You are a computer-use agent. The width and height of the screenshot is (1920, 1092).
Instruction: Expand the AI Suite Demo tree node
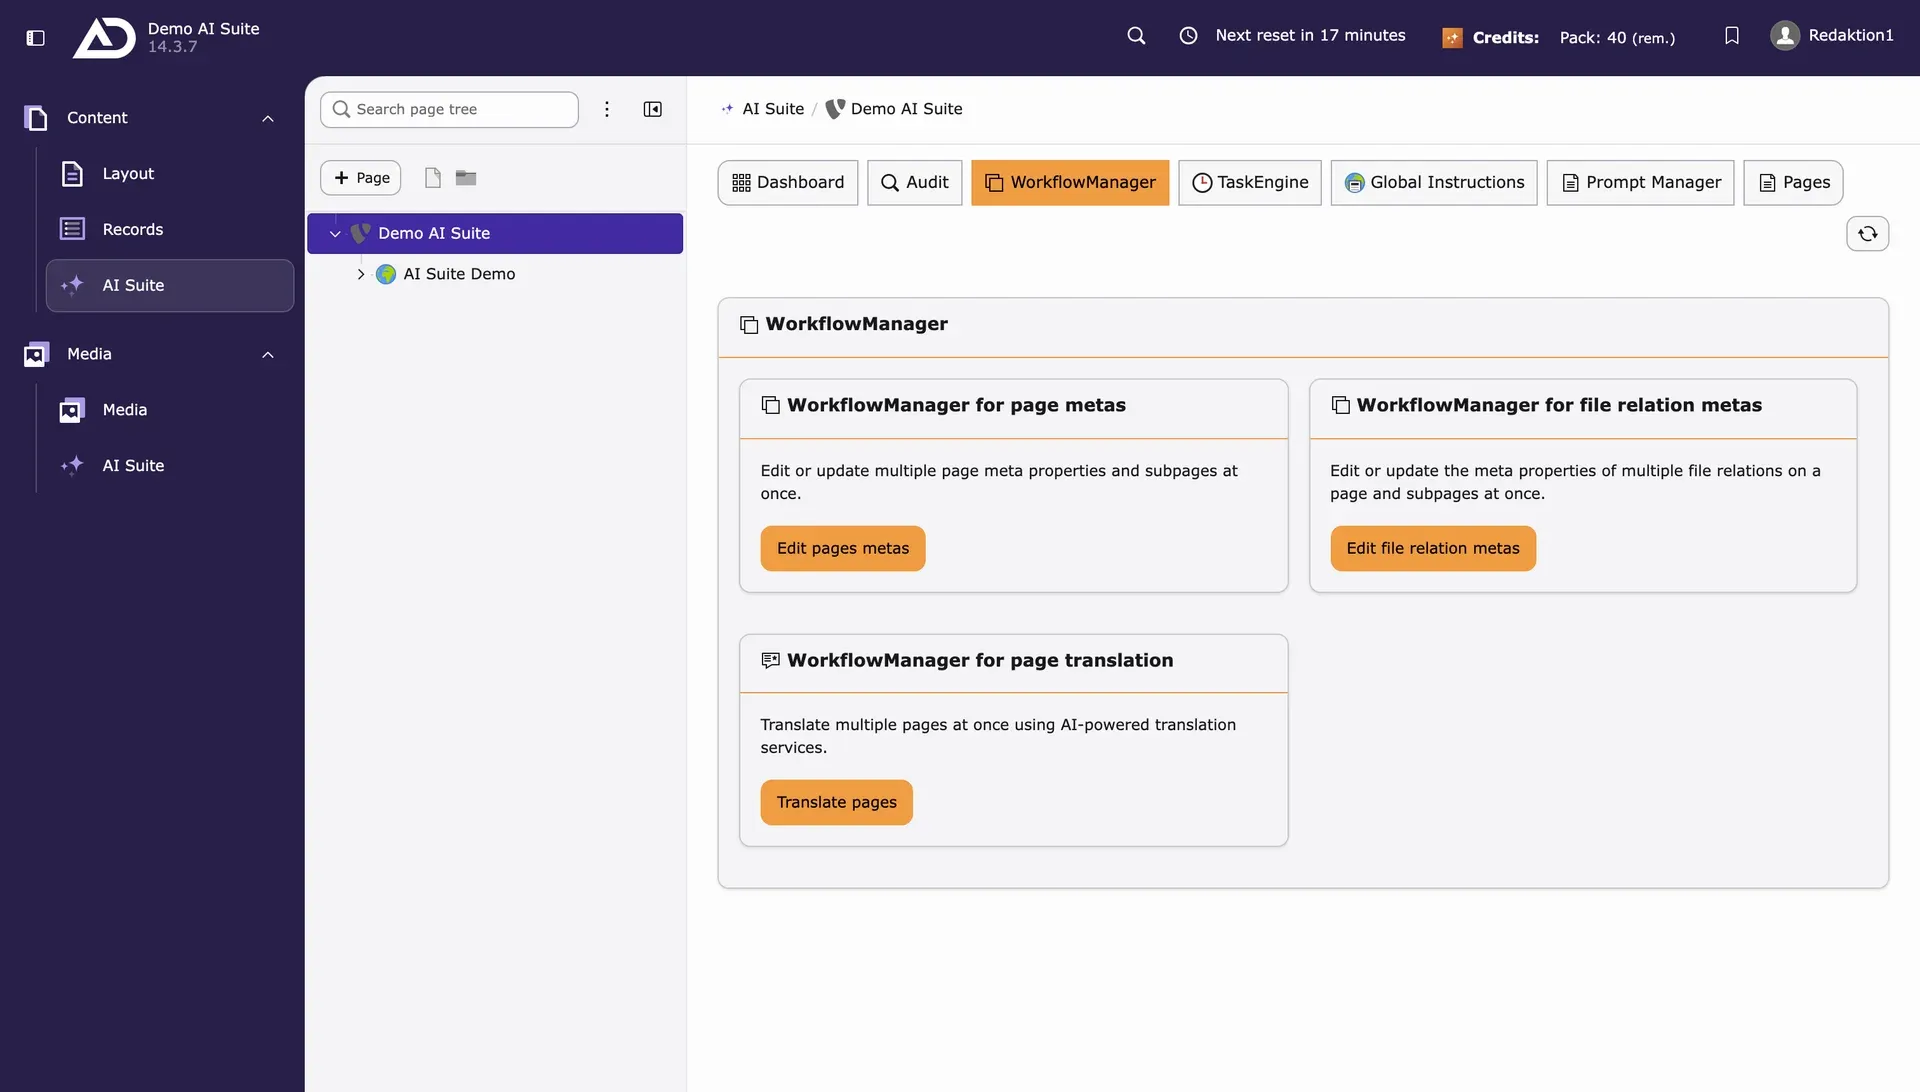[x=361, y=274]
